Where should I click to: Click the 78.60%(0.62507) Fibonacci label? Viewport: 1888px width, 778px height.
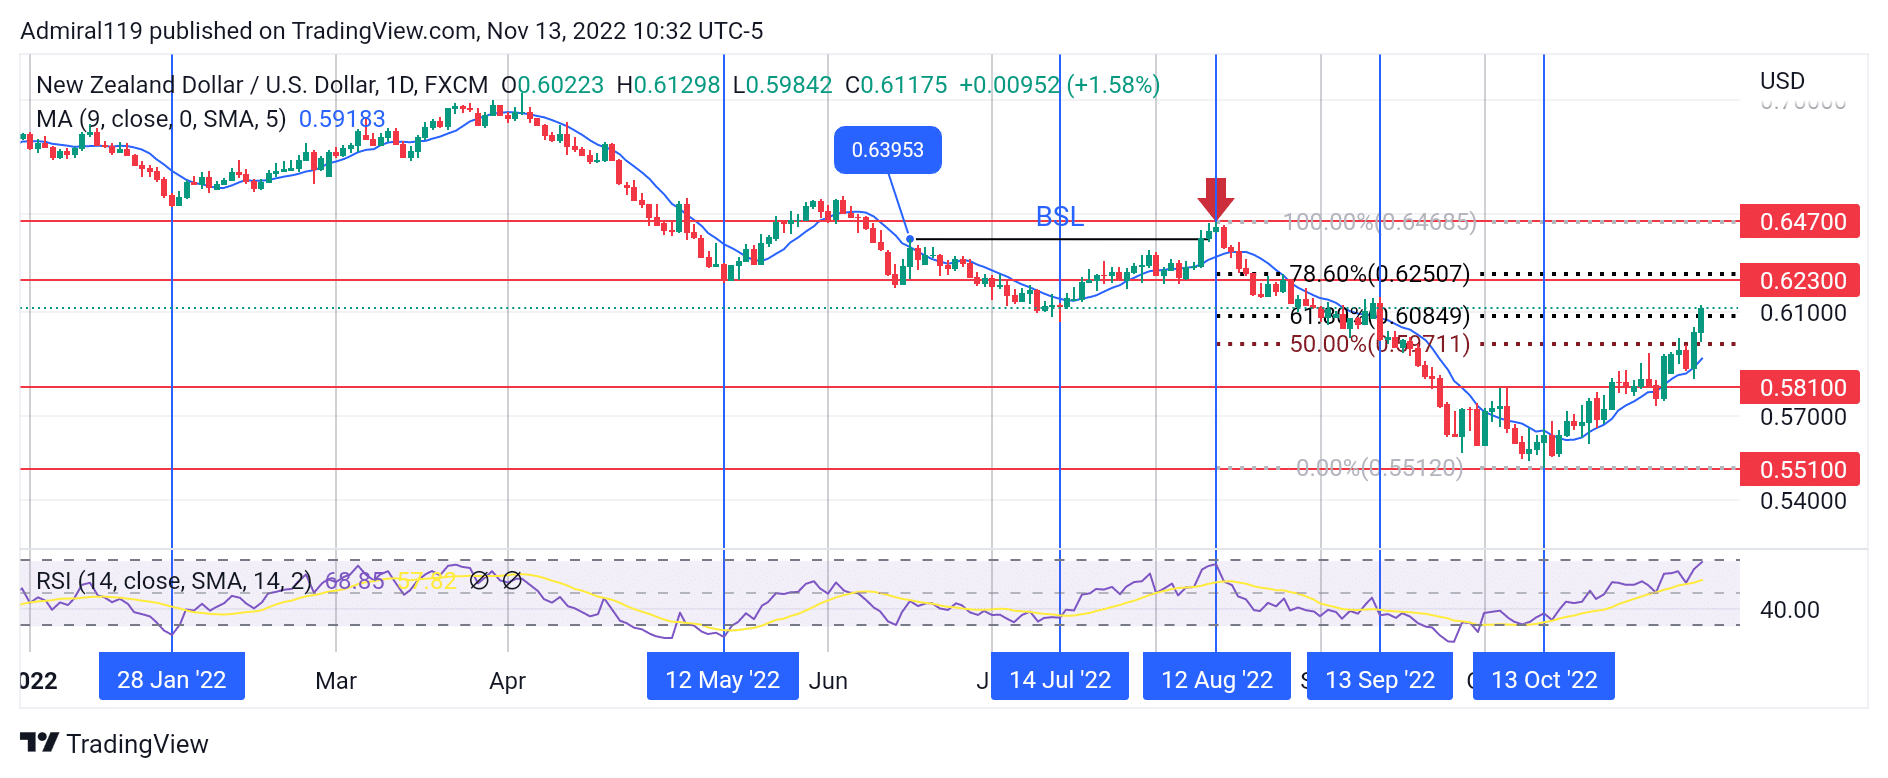[x=1380, y=273]
